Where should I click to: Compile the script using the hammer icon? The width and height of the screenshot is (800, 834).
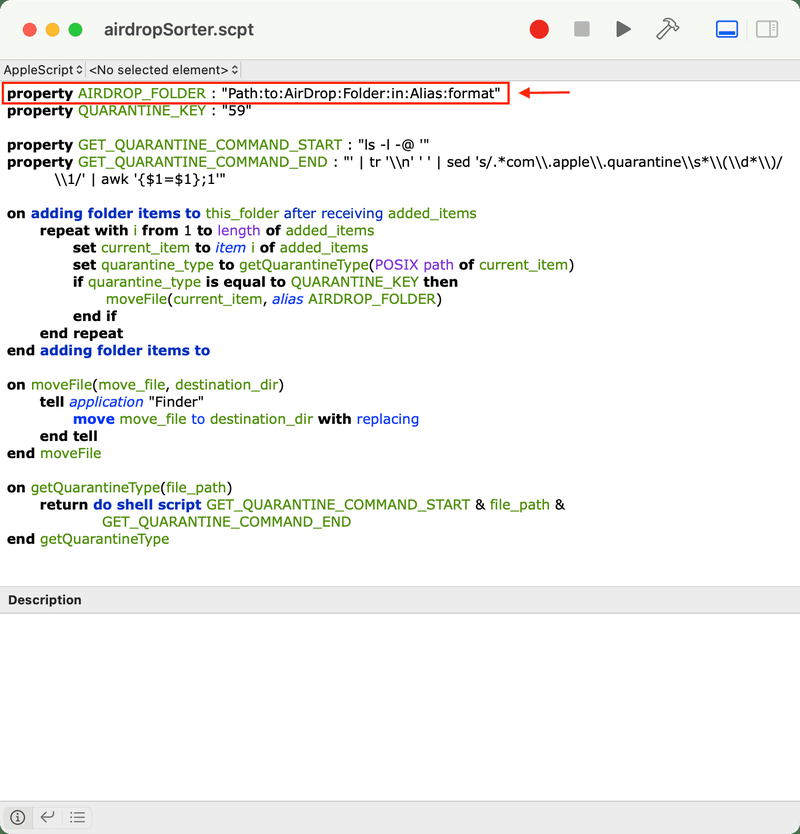coord(667,29)
